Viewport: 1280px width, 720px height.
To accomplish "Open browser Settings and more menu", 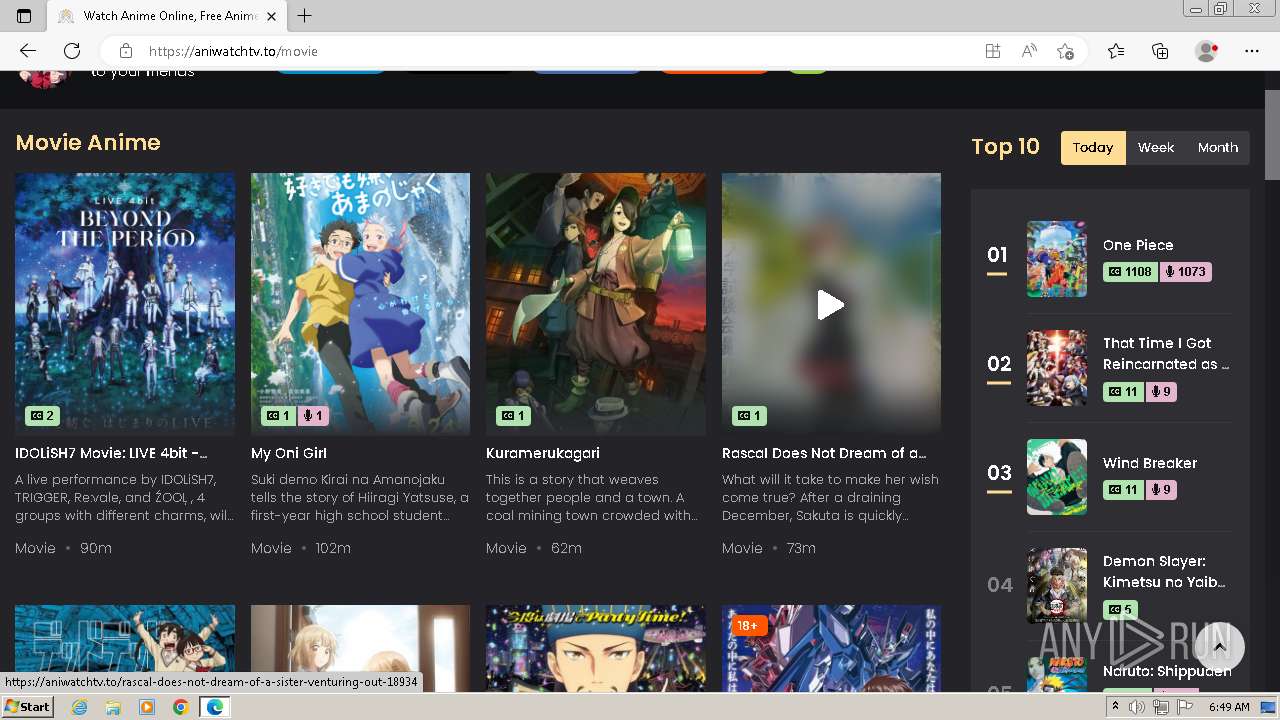I will 1252,51.
